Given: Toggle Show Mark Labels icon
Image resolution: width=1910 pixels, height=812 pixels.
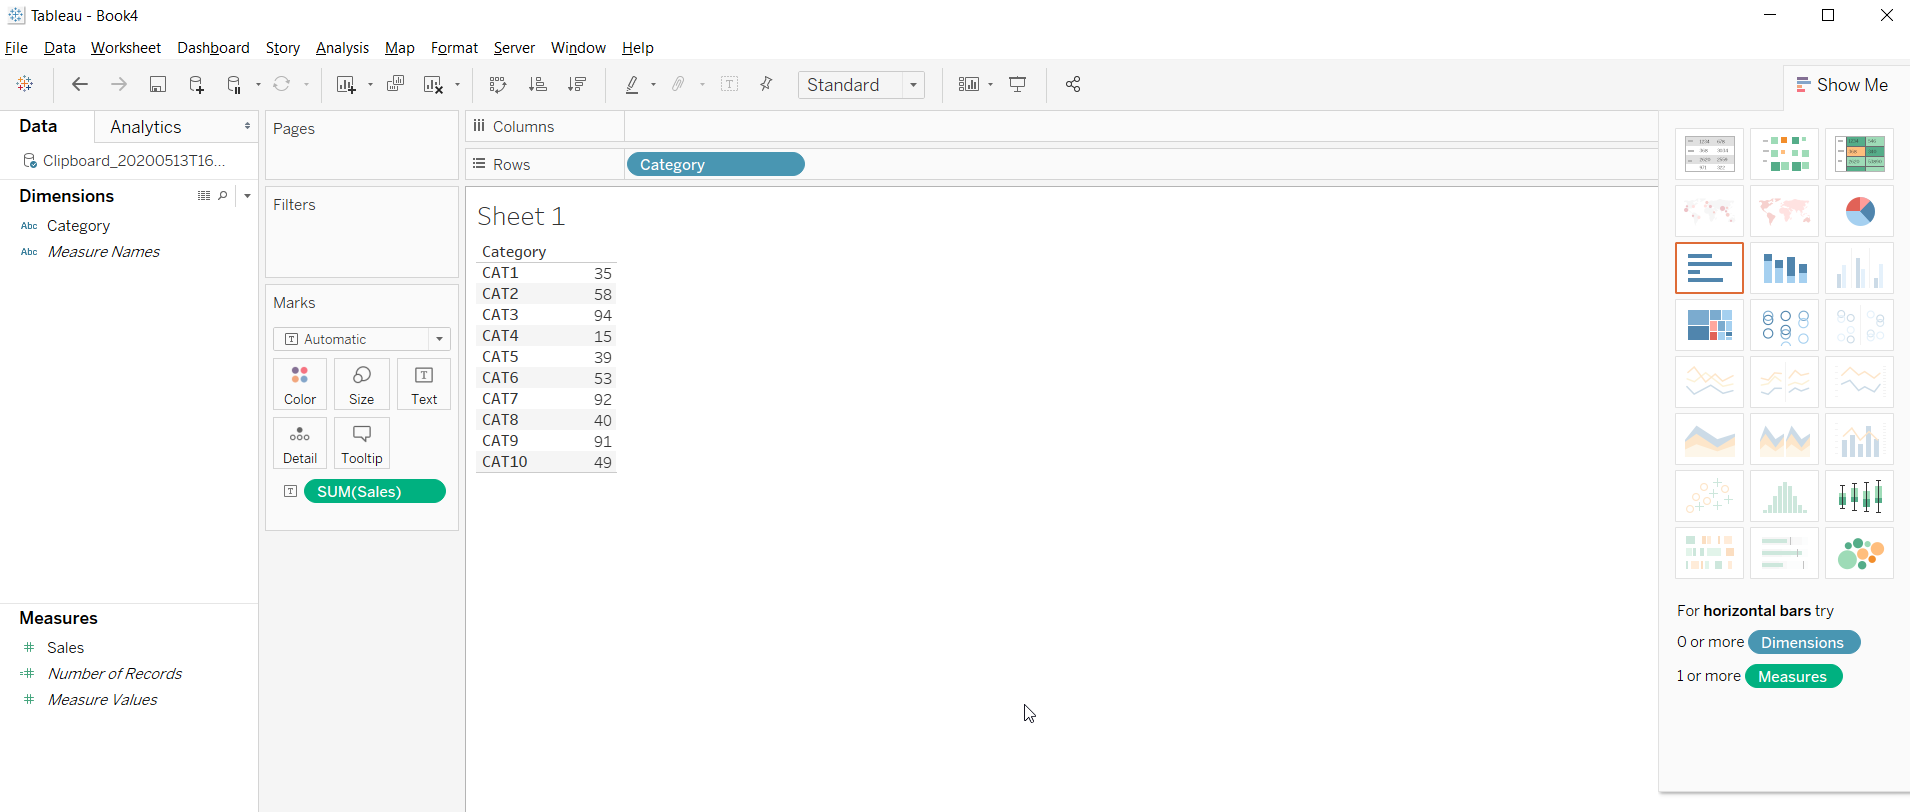Looking at the screenshot, I should click(x=730, y=85).
